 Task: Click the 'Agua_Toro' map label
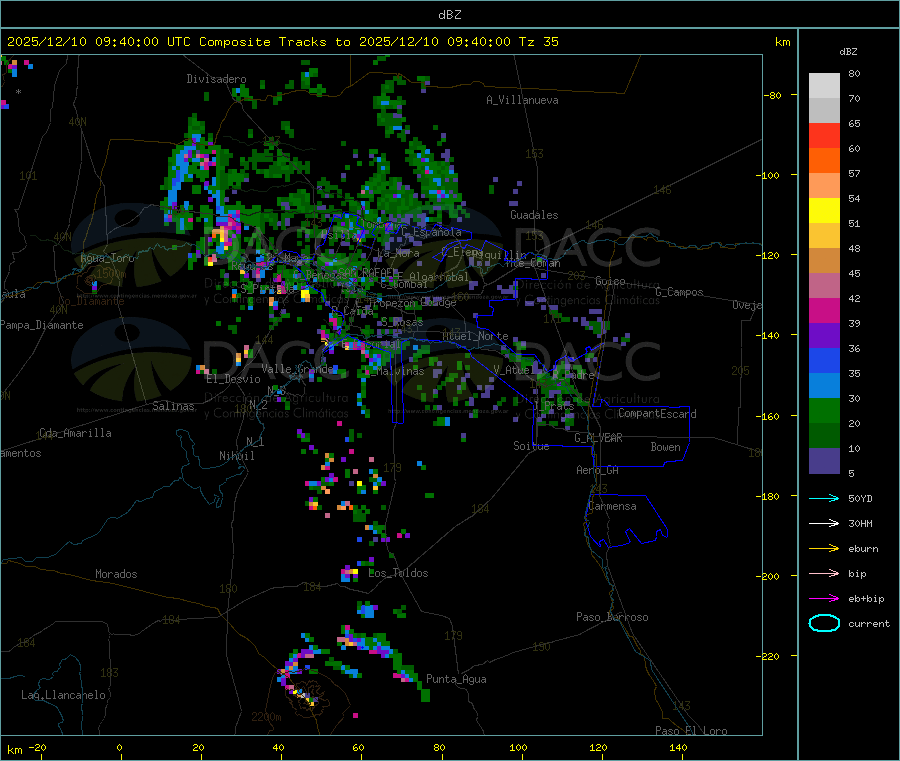tap(107, 258)
